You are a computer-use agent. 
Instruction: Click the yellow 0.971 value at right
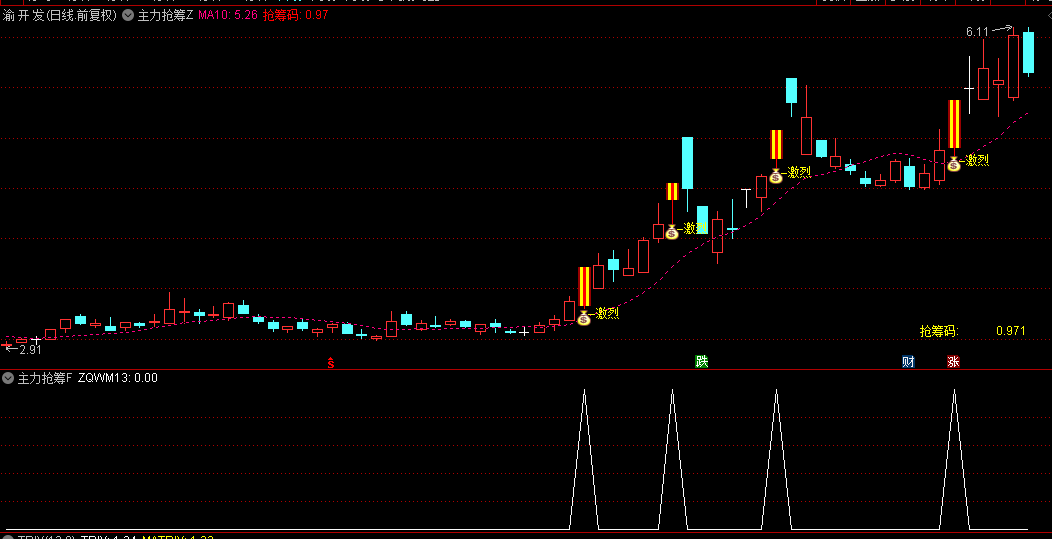(x=1010, y=331)
